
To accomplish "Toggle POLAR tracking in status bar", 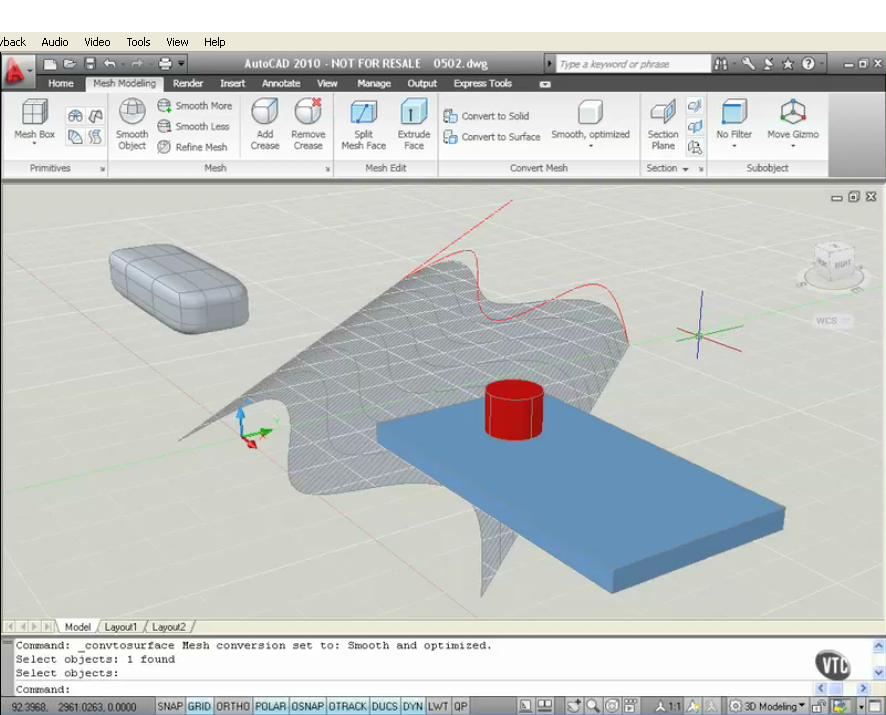I will click(x=271, y=707).
